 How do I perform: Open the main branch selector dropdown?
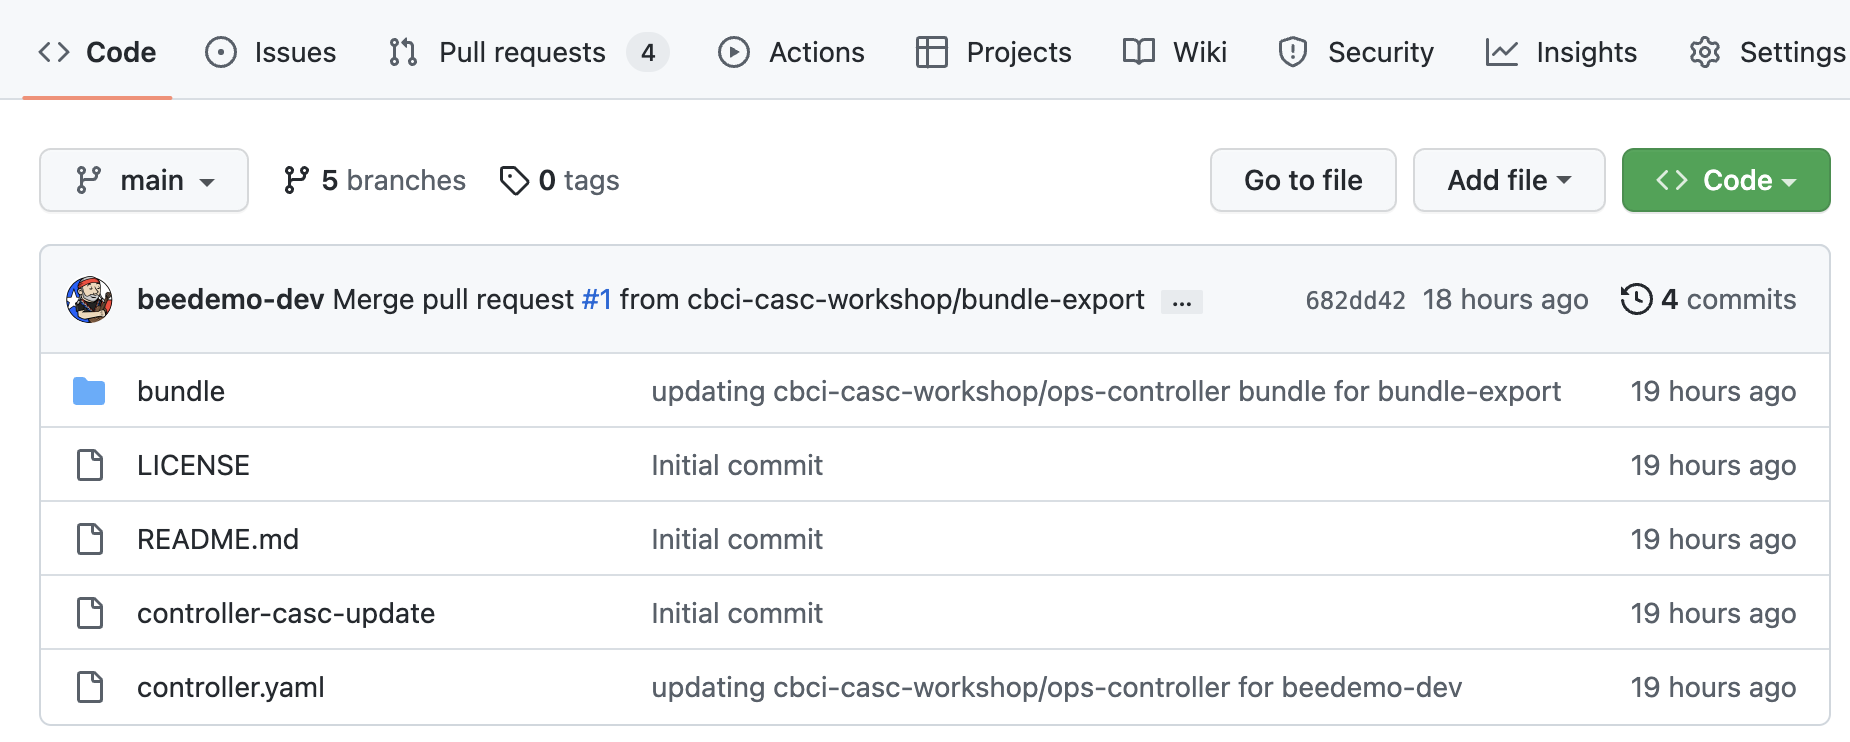coord(144,180)
